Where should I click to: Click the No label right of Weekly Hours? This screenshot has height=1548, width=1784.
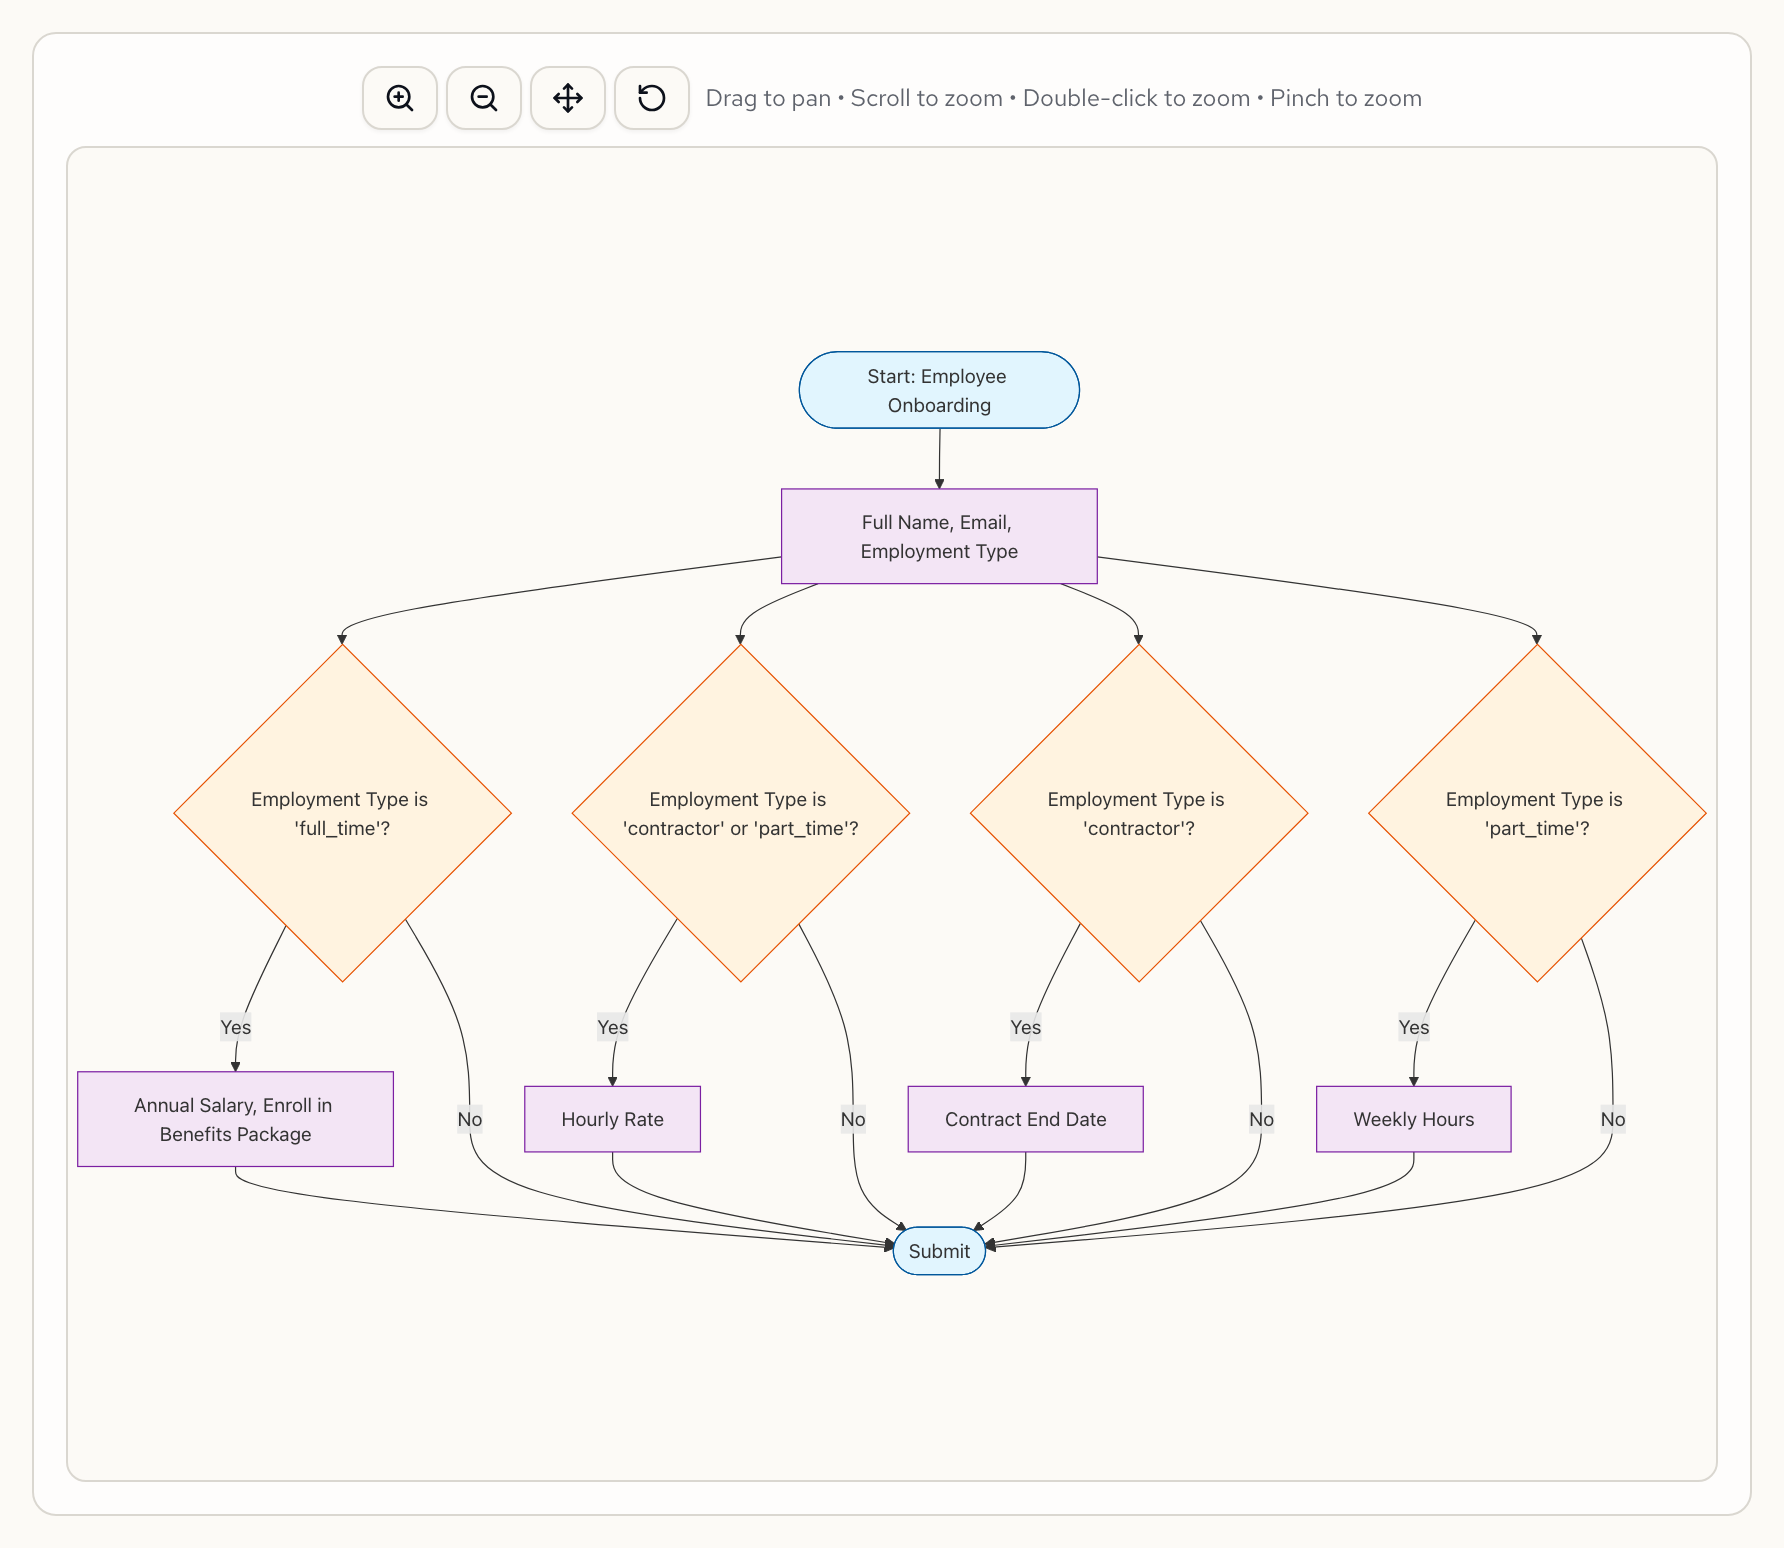click(1612, 1119)
